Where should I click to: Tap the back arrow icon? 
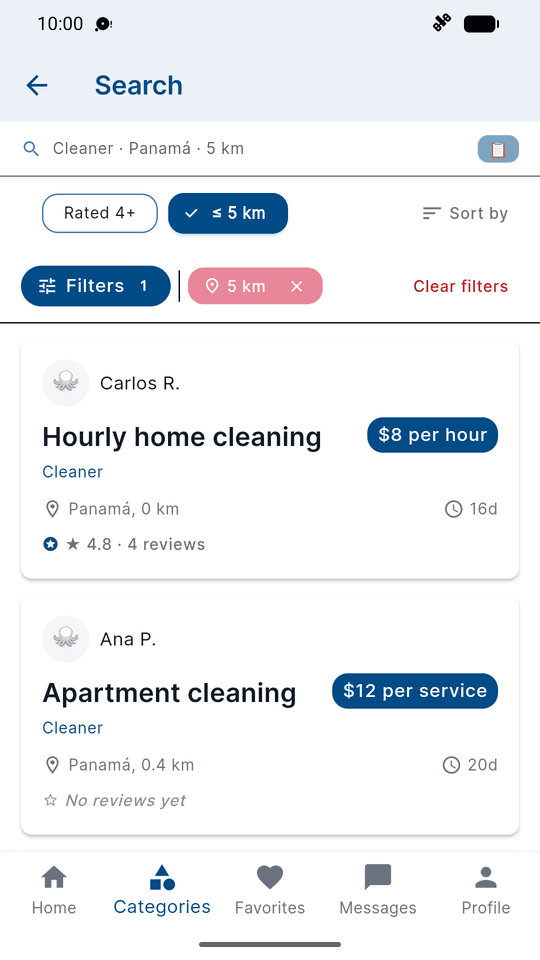pyautogui.click(x=37, y=85)
